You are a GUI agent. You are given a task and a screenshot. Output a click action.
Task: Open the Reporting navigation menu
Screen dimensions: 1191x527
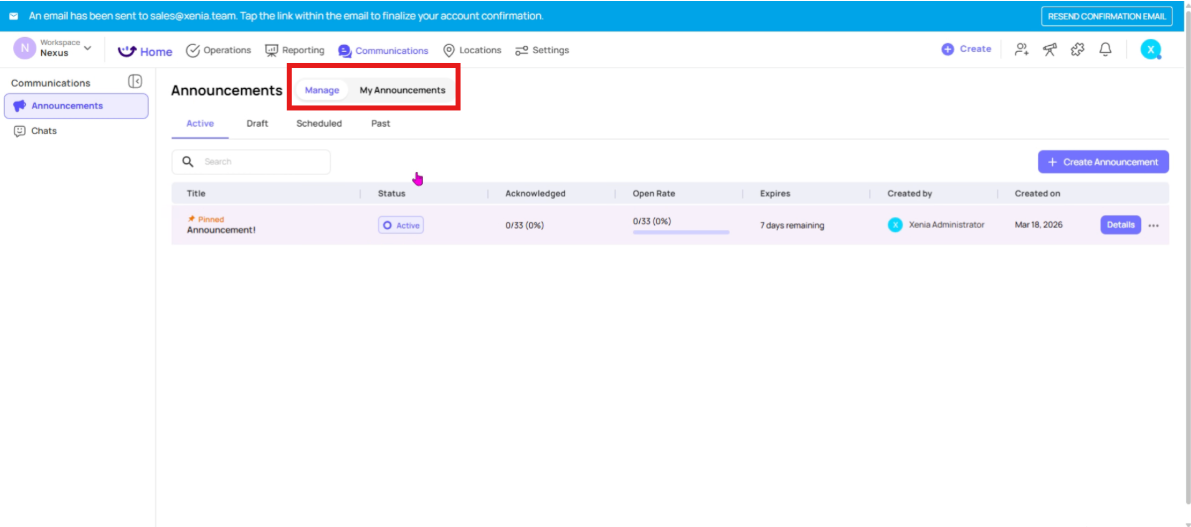295,50
